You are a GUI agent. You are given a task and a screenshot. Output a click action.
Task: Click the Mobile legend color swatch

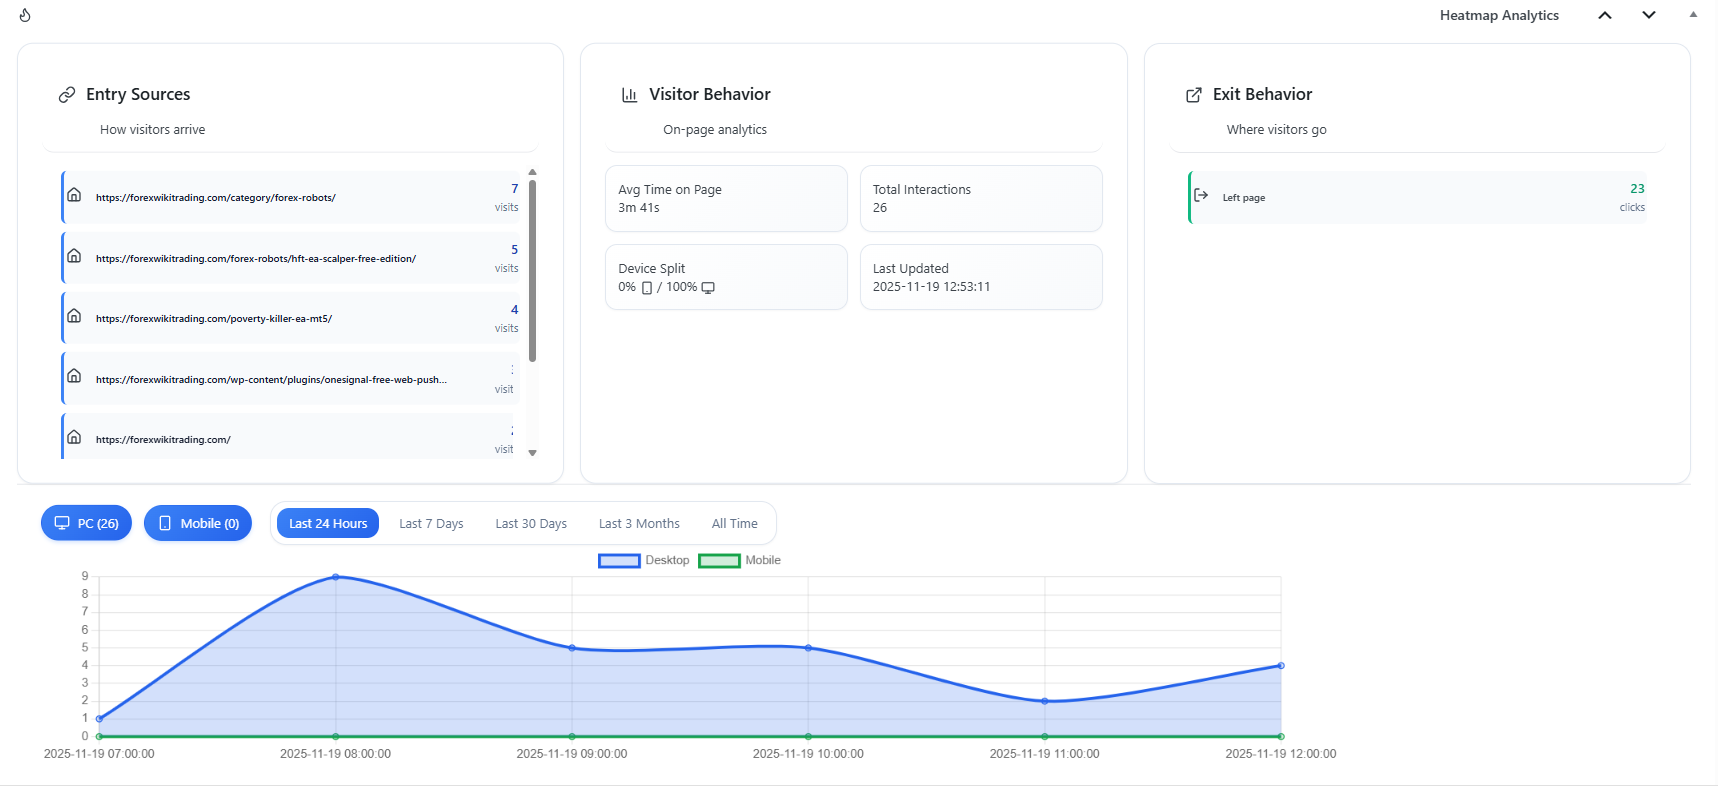(x=717, y=560)
